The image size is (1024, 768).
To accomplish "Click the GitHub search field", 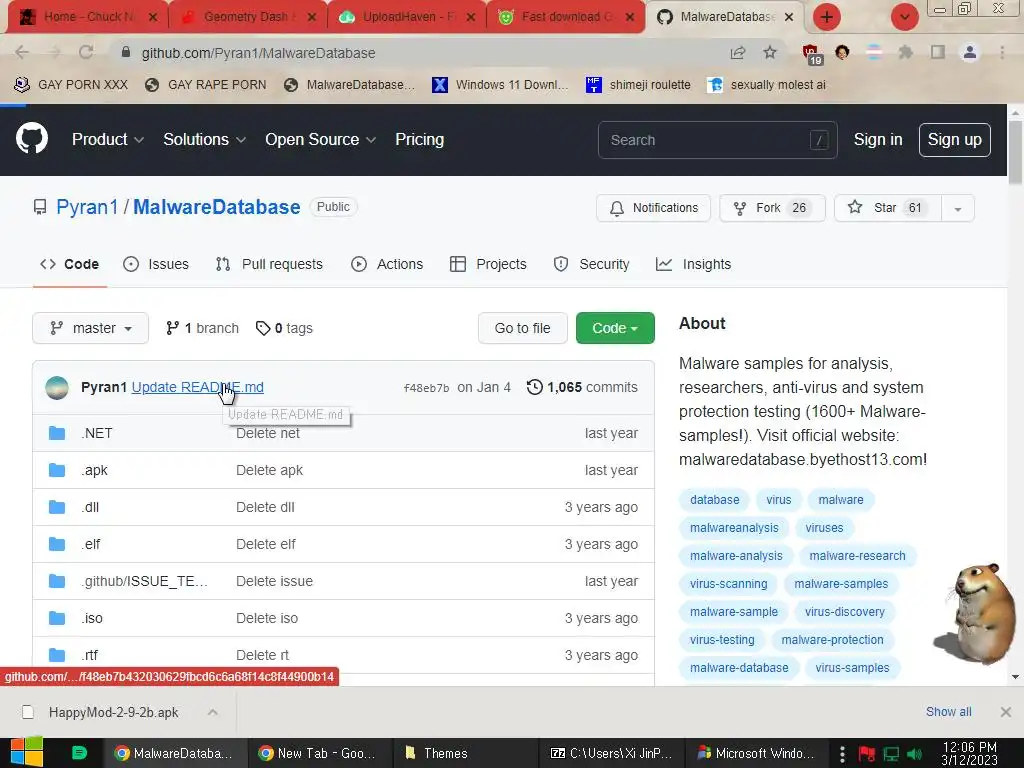I will [717, 140].
